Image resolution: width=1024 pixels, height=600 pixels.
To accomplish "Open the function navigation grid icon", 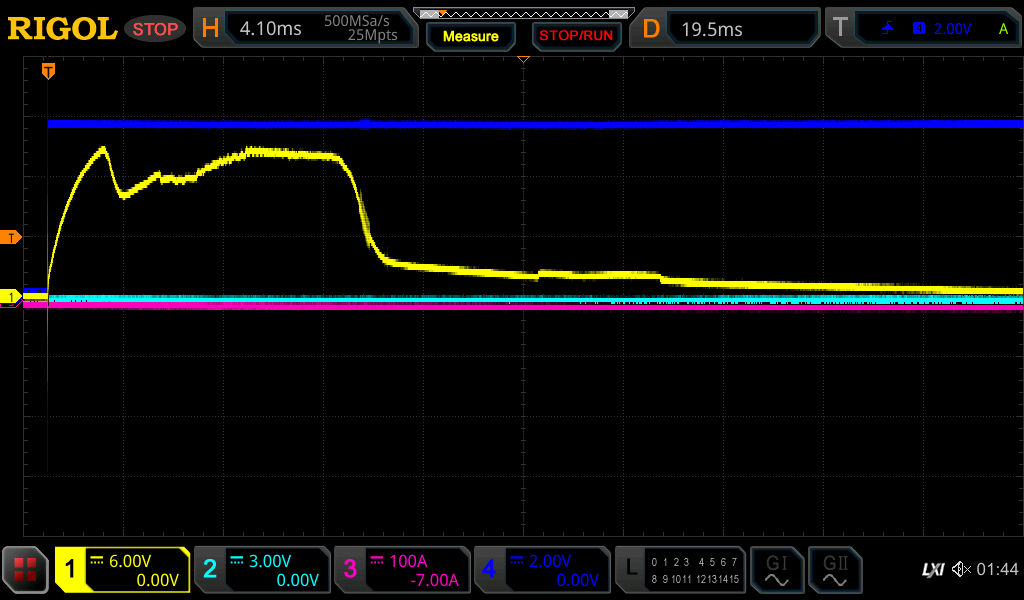I will click(25, 570).
